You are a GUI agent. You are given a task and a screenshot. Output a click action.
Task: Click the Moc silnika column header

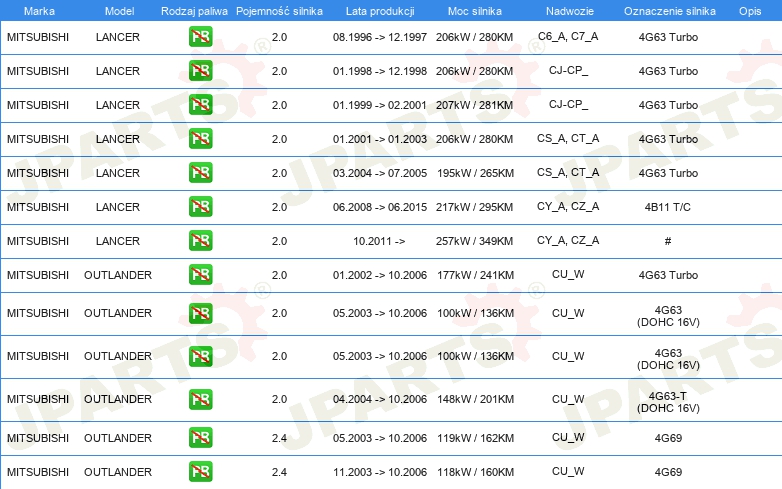(475, 11)
